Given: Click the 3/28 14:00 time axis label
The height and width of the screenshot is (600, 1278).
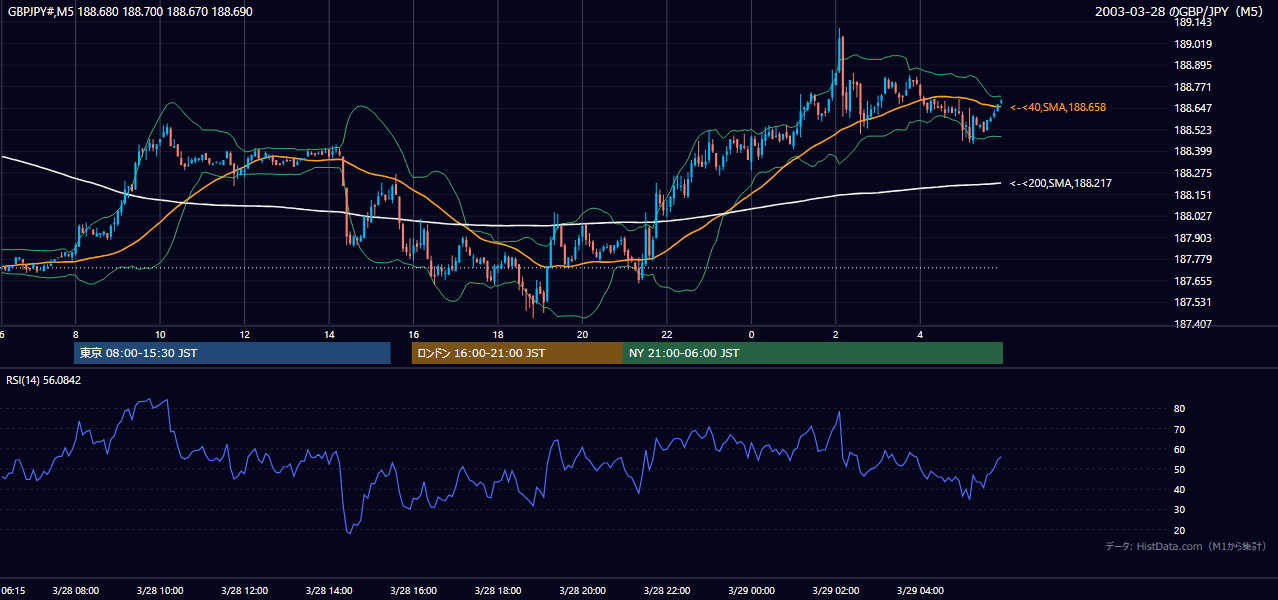Looking at the screenshot, I should click(x=329, y=591).
